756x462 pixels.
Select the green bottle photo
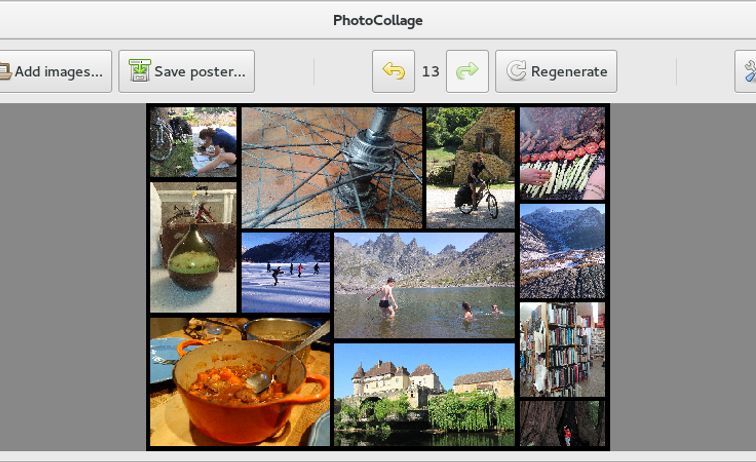(193, 247)
